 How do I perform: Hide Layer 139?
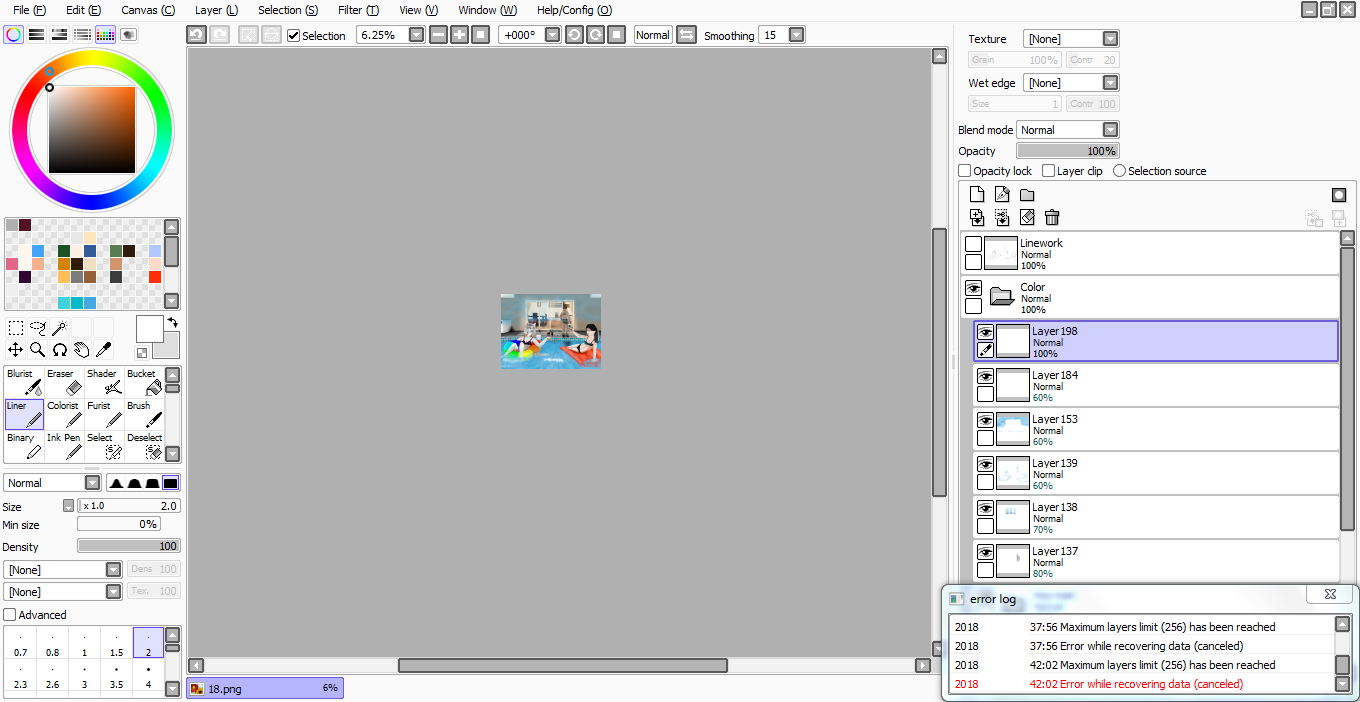[985, 464]
